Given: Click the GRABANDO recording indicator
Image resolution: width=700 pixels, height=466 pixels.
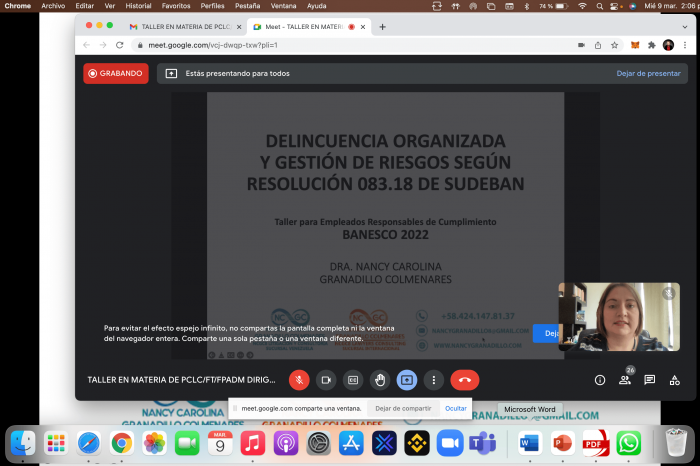Looking at the screenshot, I should tap(116, 73).
